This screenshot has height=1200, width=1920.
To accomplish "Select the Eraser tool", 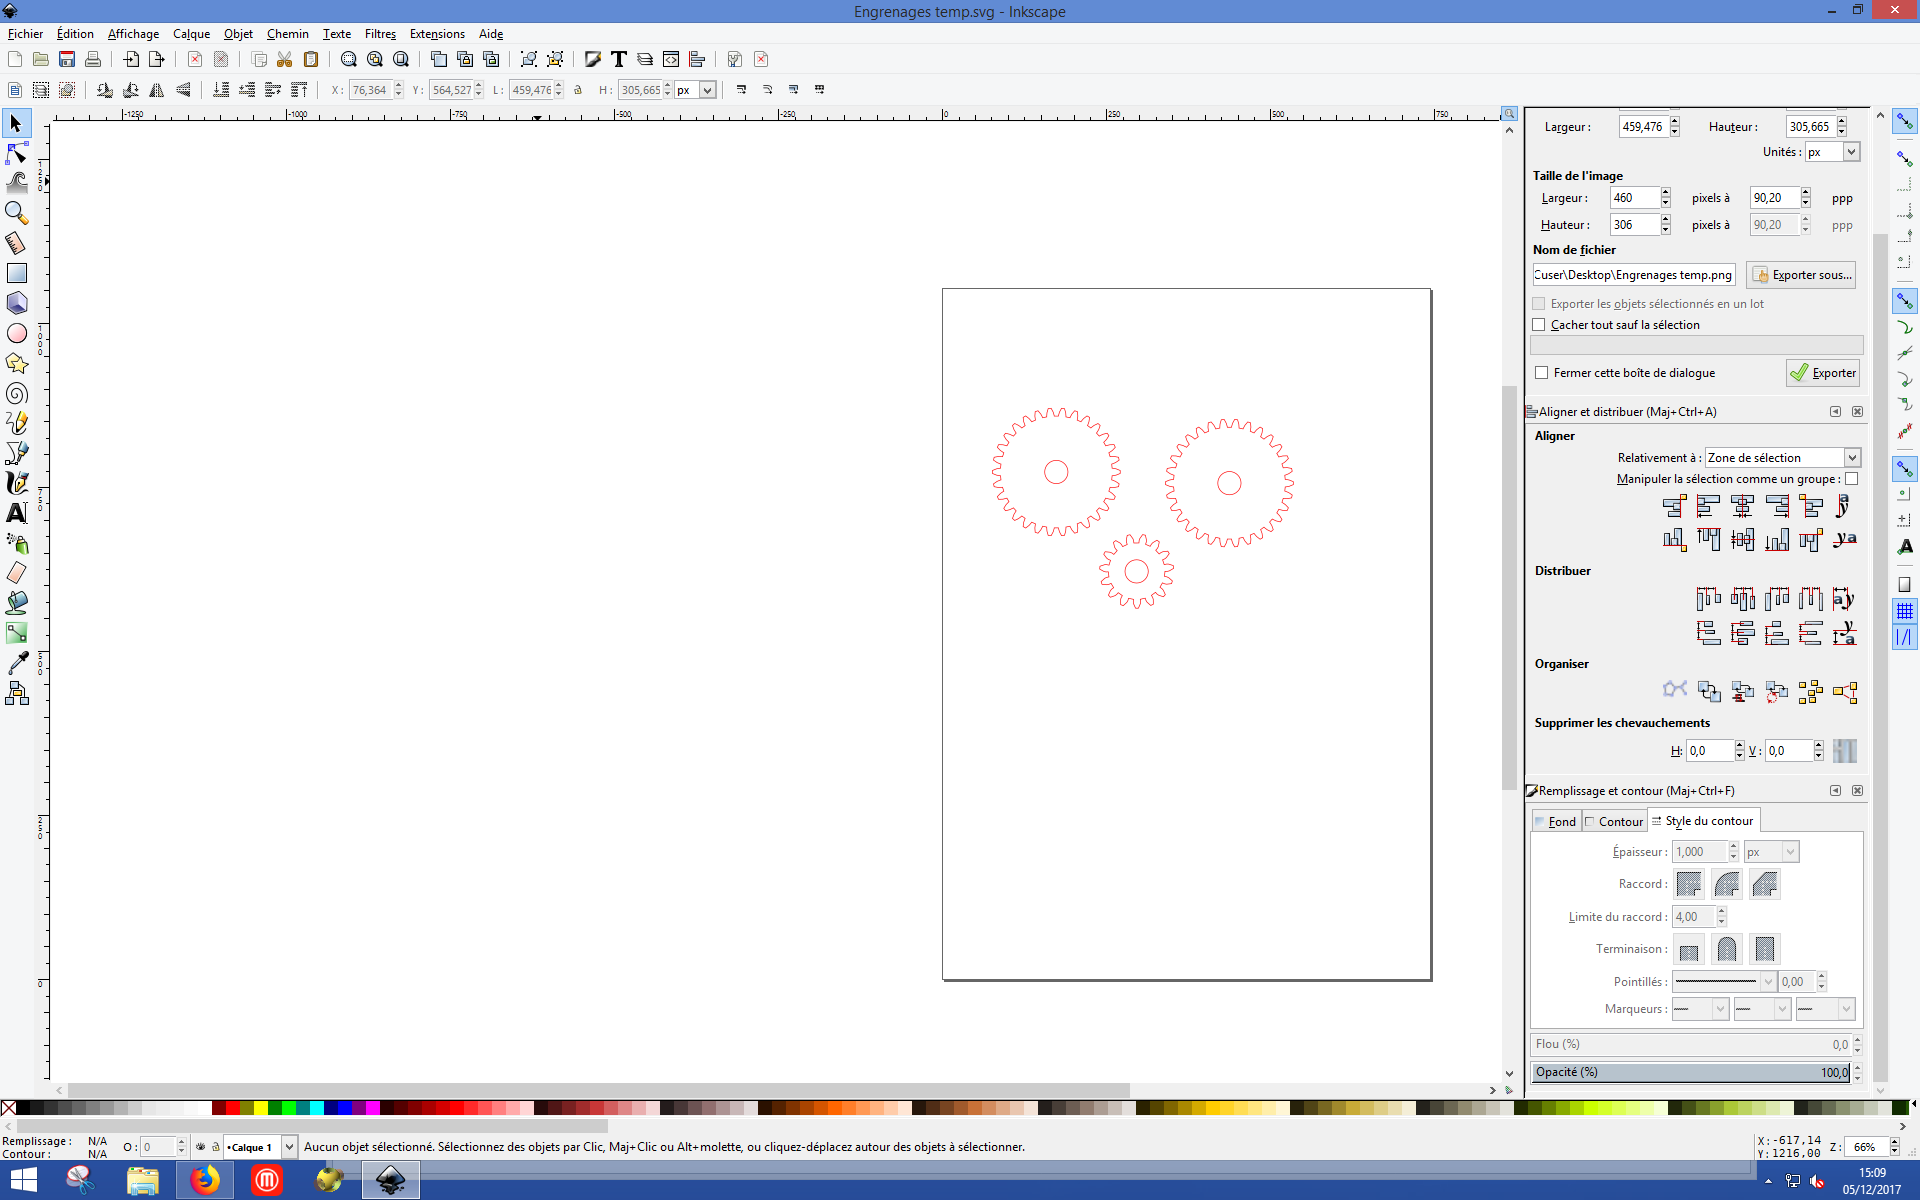I will [x=17, y=573].
